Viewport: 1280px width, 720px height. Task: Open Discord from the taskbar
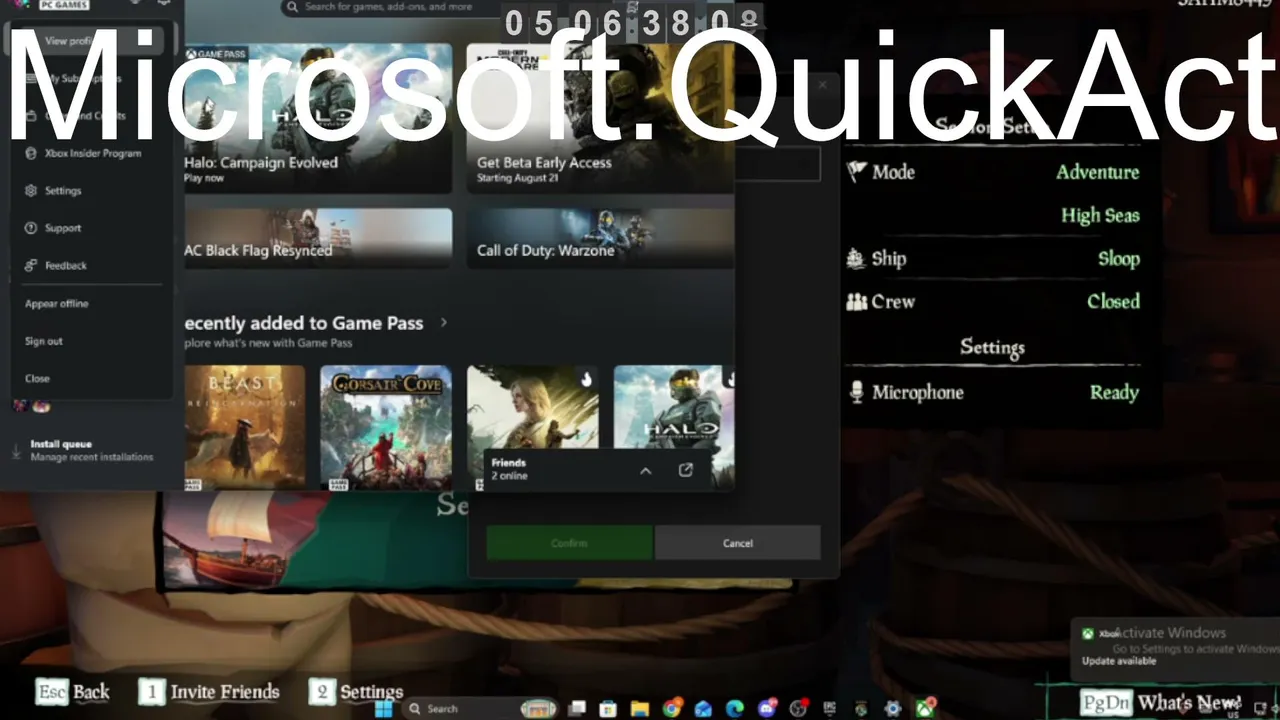(767, 709)
